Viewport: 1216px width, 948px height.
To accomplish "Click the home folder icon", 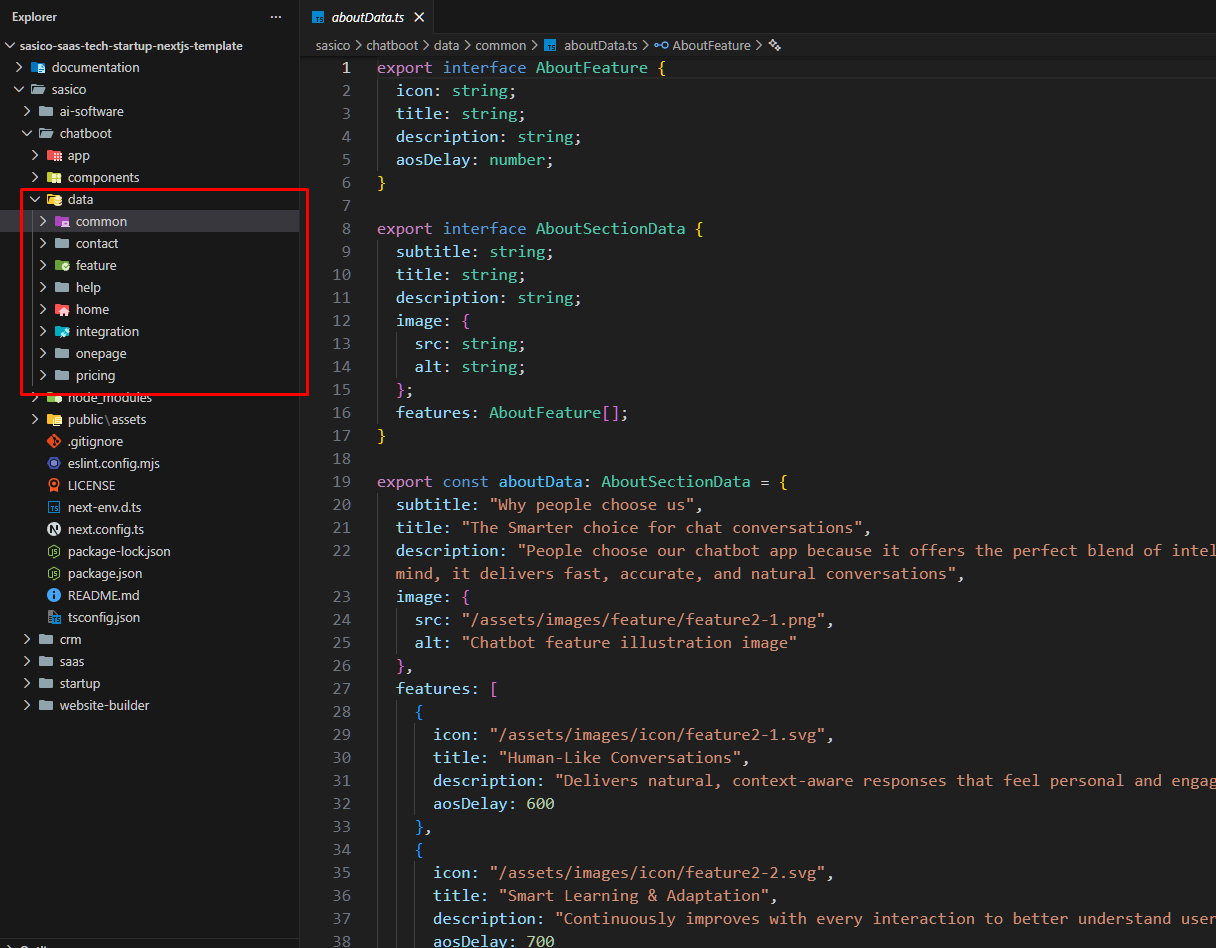I will (63, 309).
